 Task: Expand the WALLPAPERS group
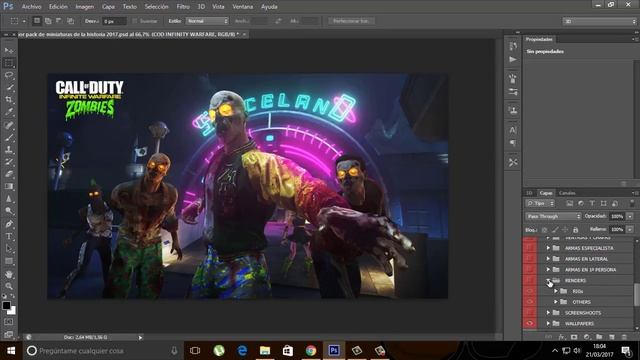tap(548, 323)
